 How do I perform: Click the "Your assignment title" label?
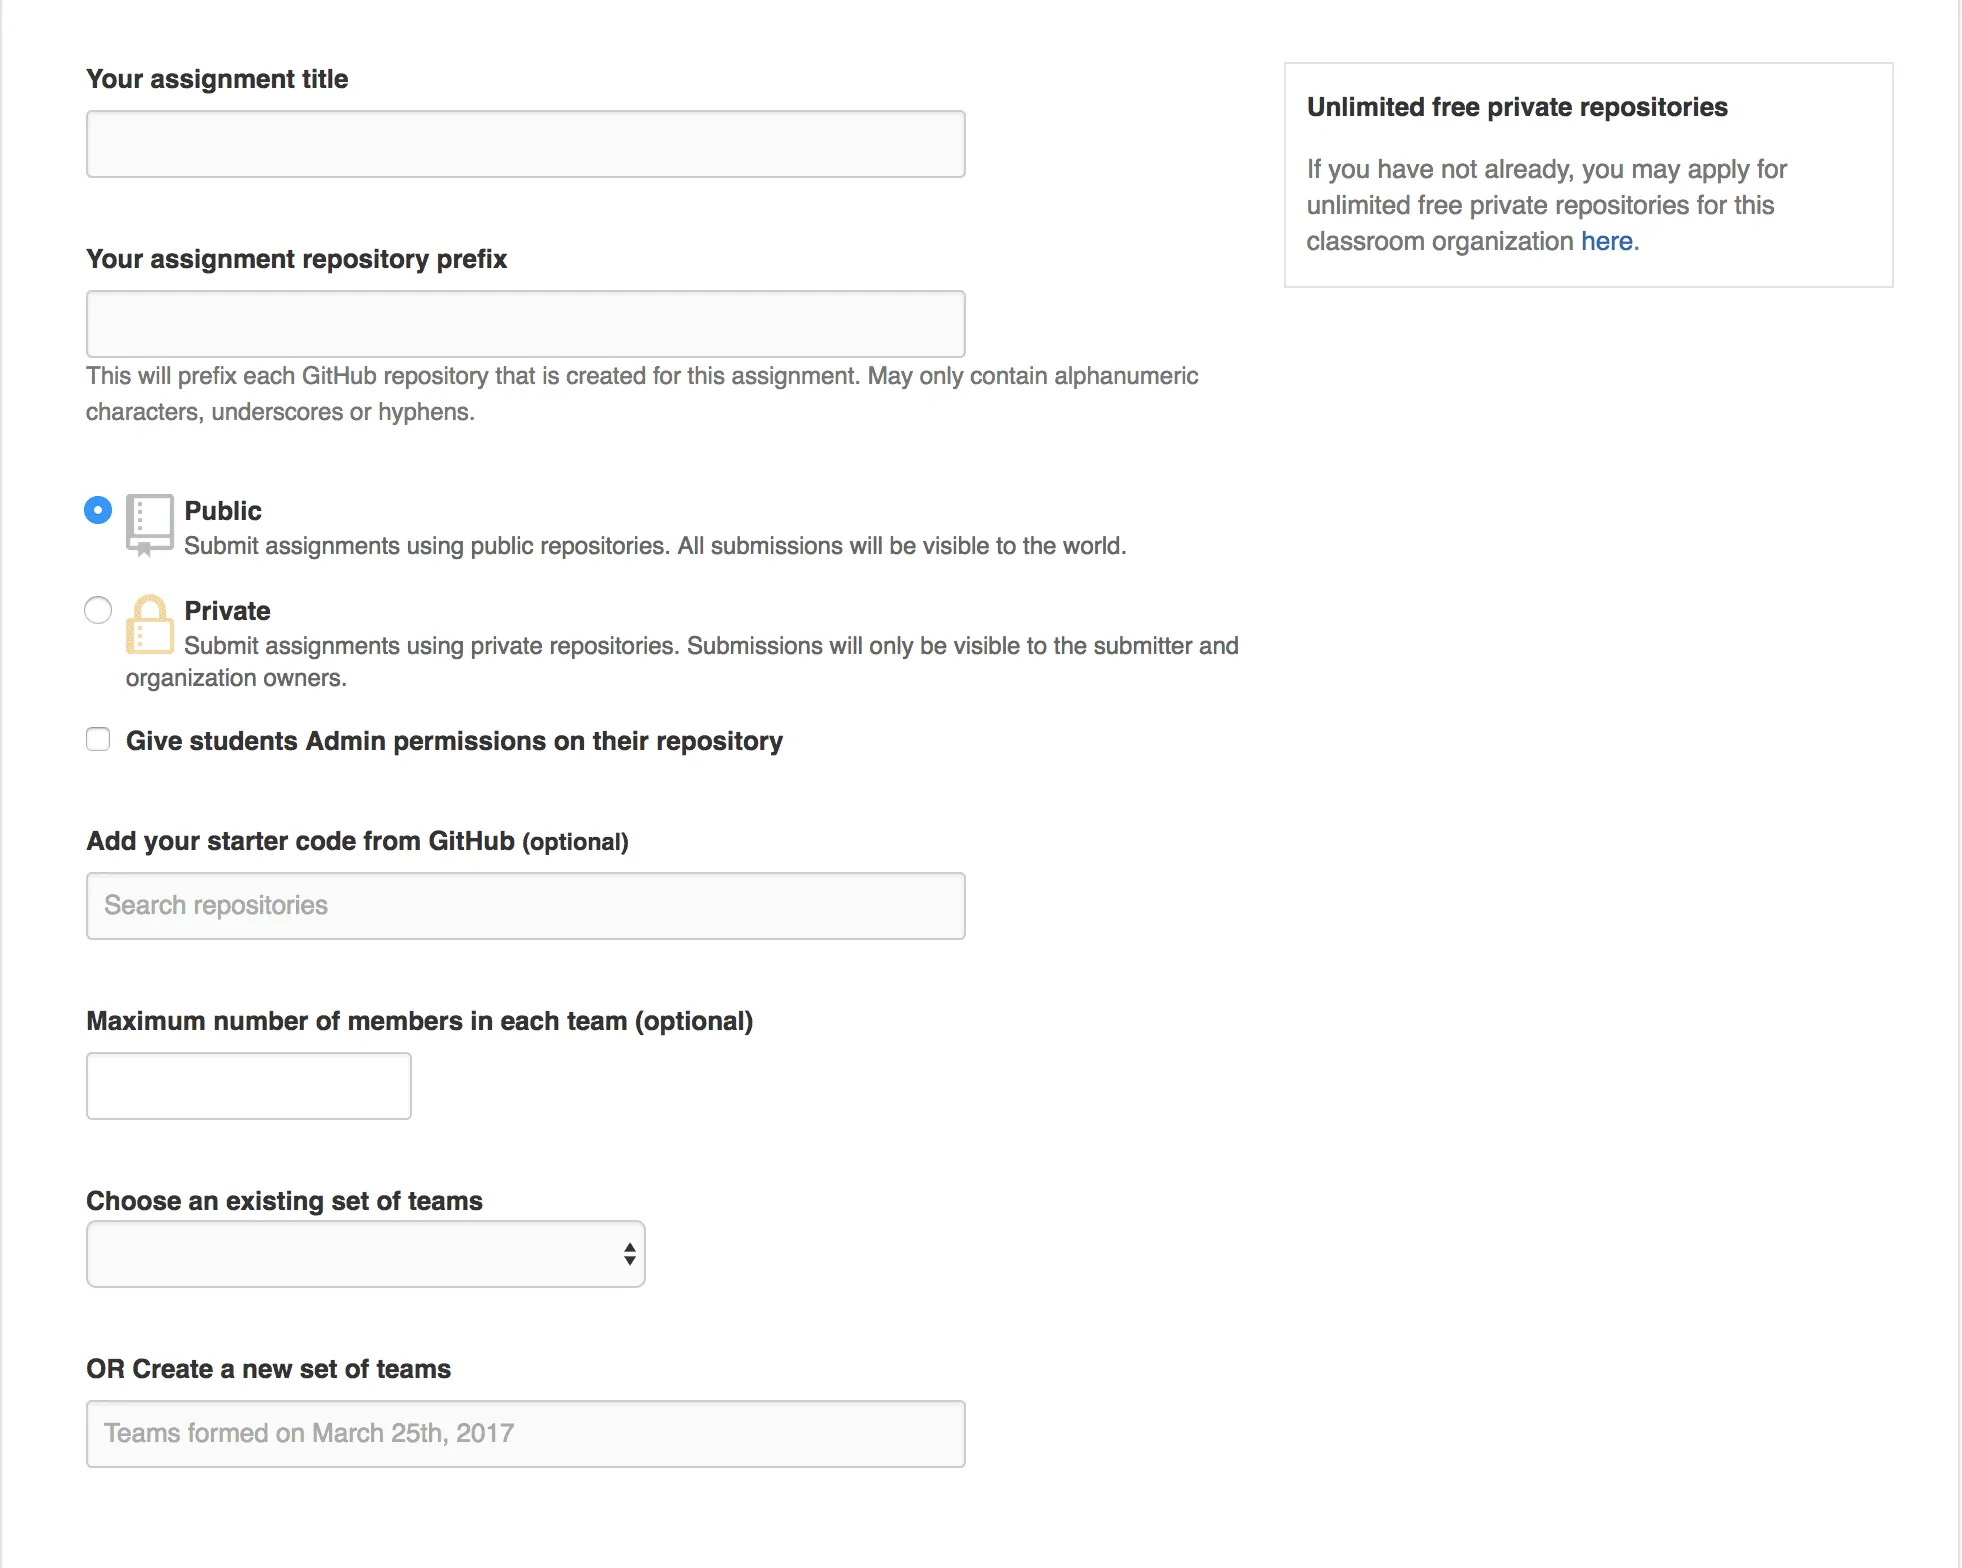(x=217, y=79)
